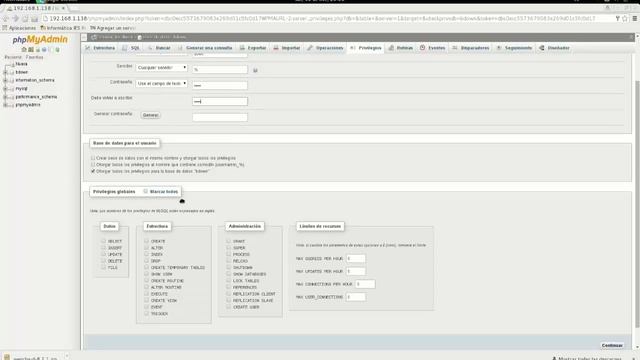Click the phpMyAdmin logo
Screen dimensions: 640x360
40,40
